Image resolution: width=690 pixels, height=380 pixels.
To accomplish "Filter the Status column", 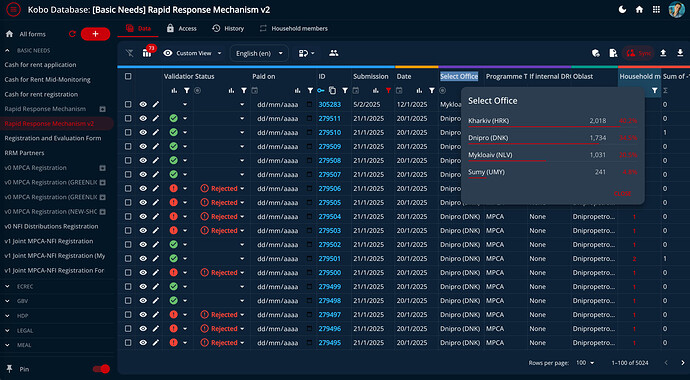I will [244, 91].
